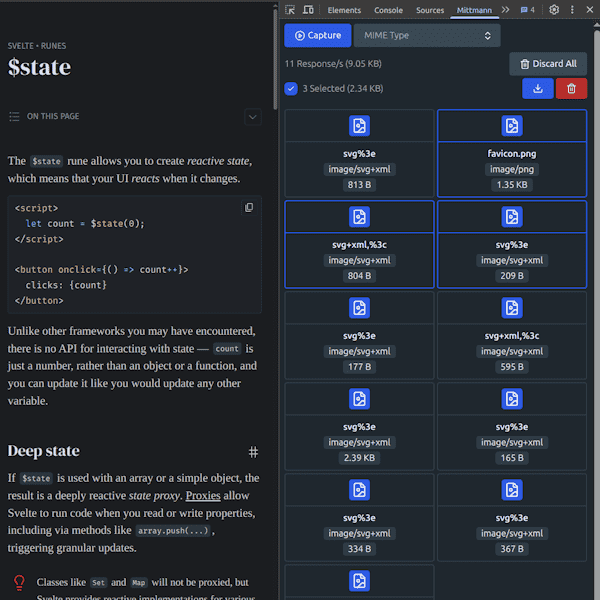Show more DevTools tabs via chevrons
600x600 pixels.
pos(505,10)
